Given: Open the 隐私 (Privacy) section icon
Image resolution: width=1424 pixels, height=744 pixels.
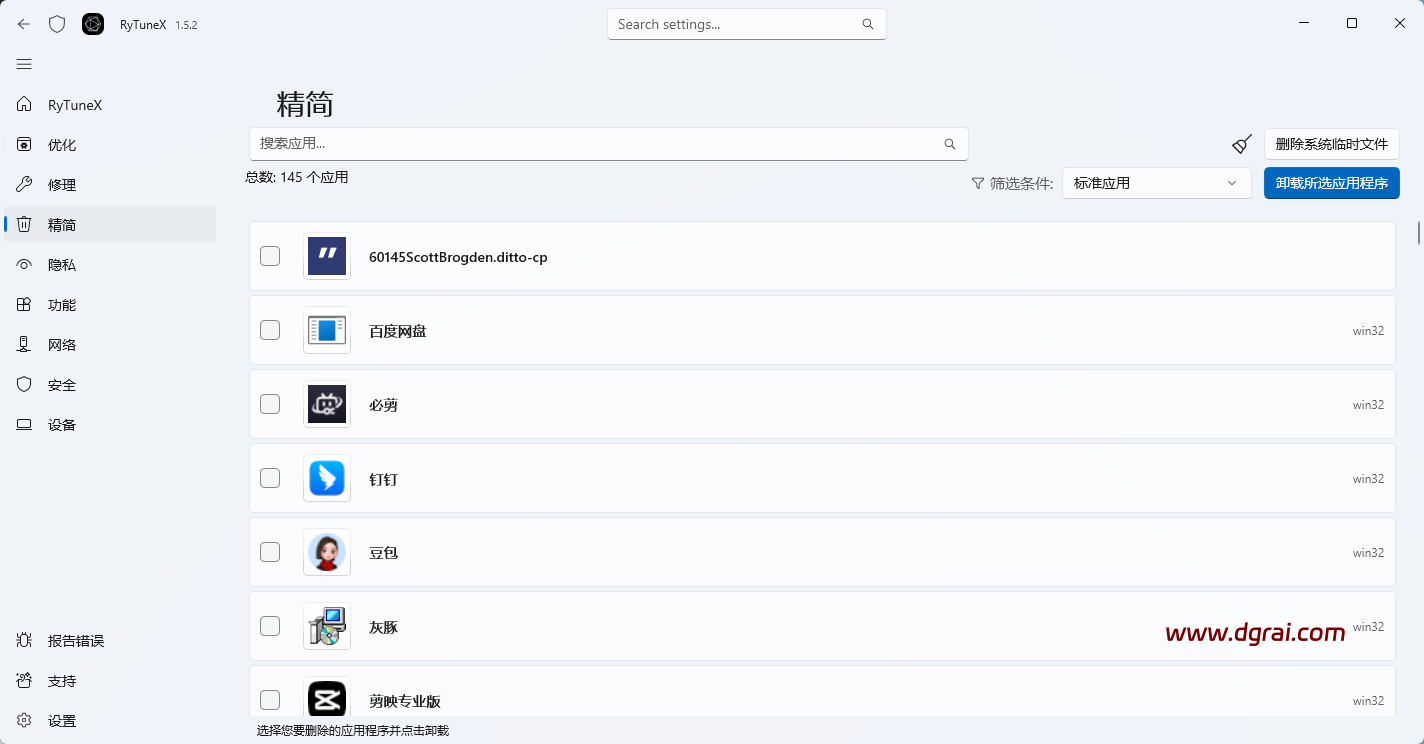Looking at the screenshot, I should (24, 264).
